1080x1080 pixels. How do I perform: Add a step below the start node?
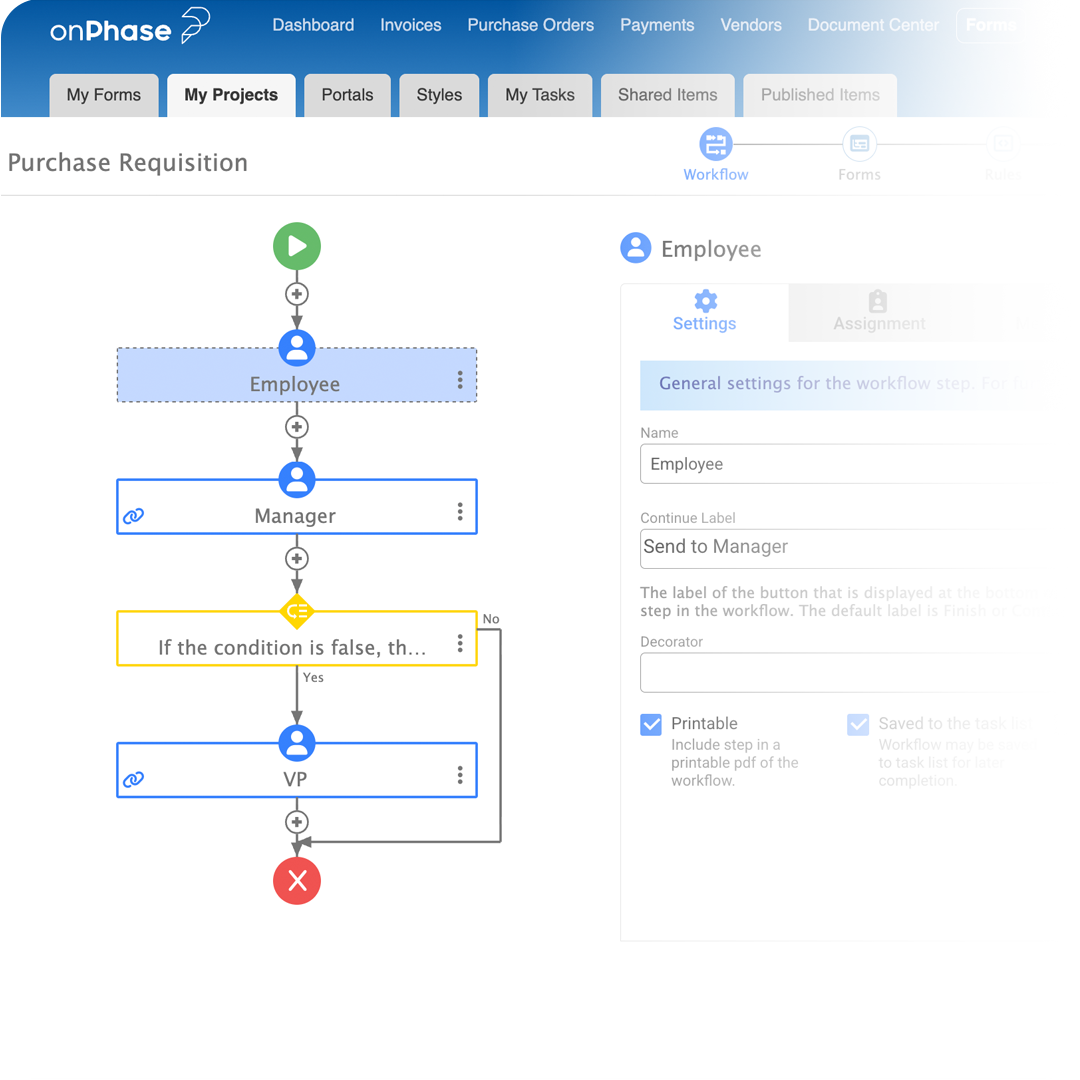297,294
